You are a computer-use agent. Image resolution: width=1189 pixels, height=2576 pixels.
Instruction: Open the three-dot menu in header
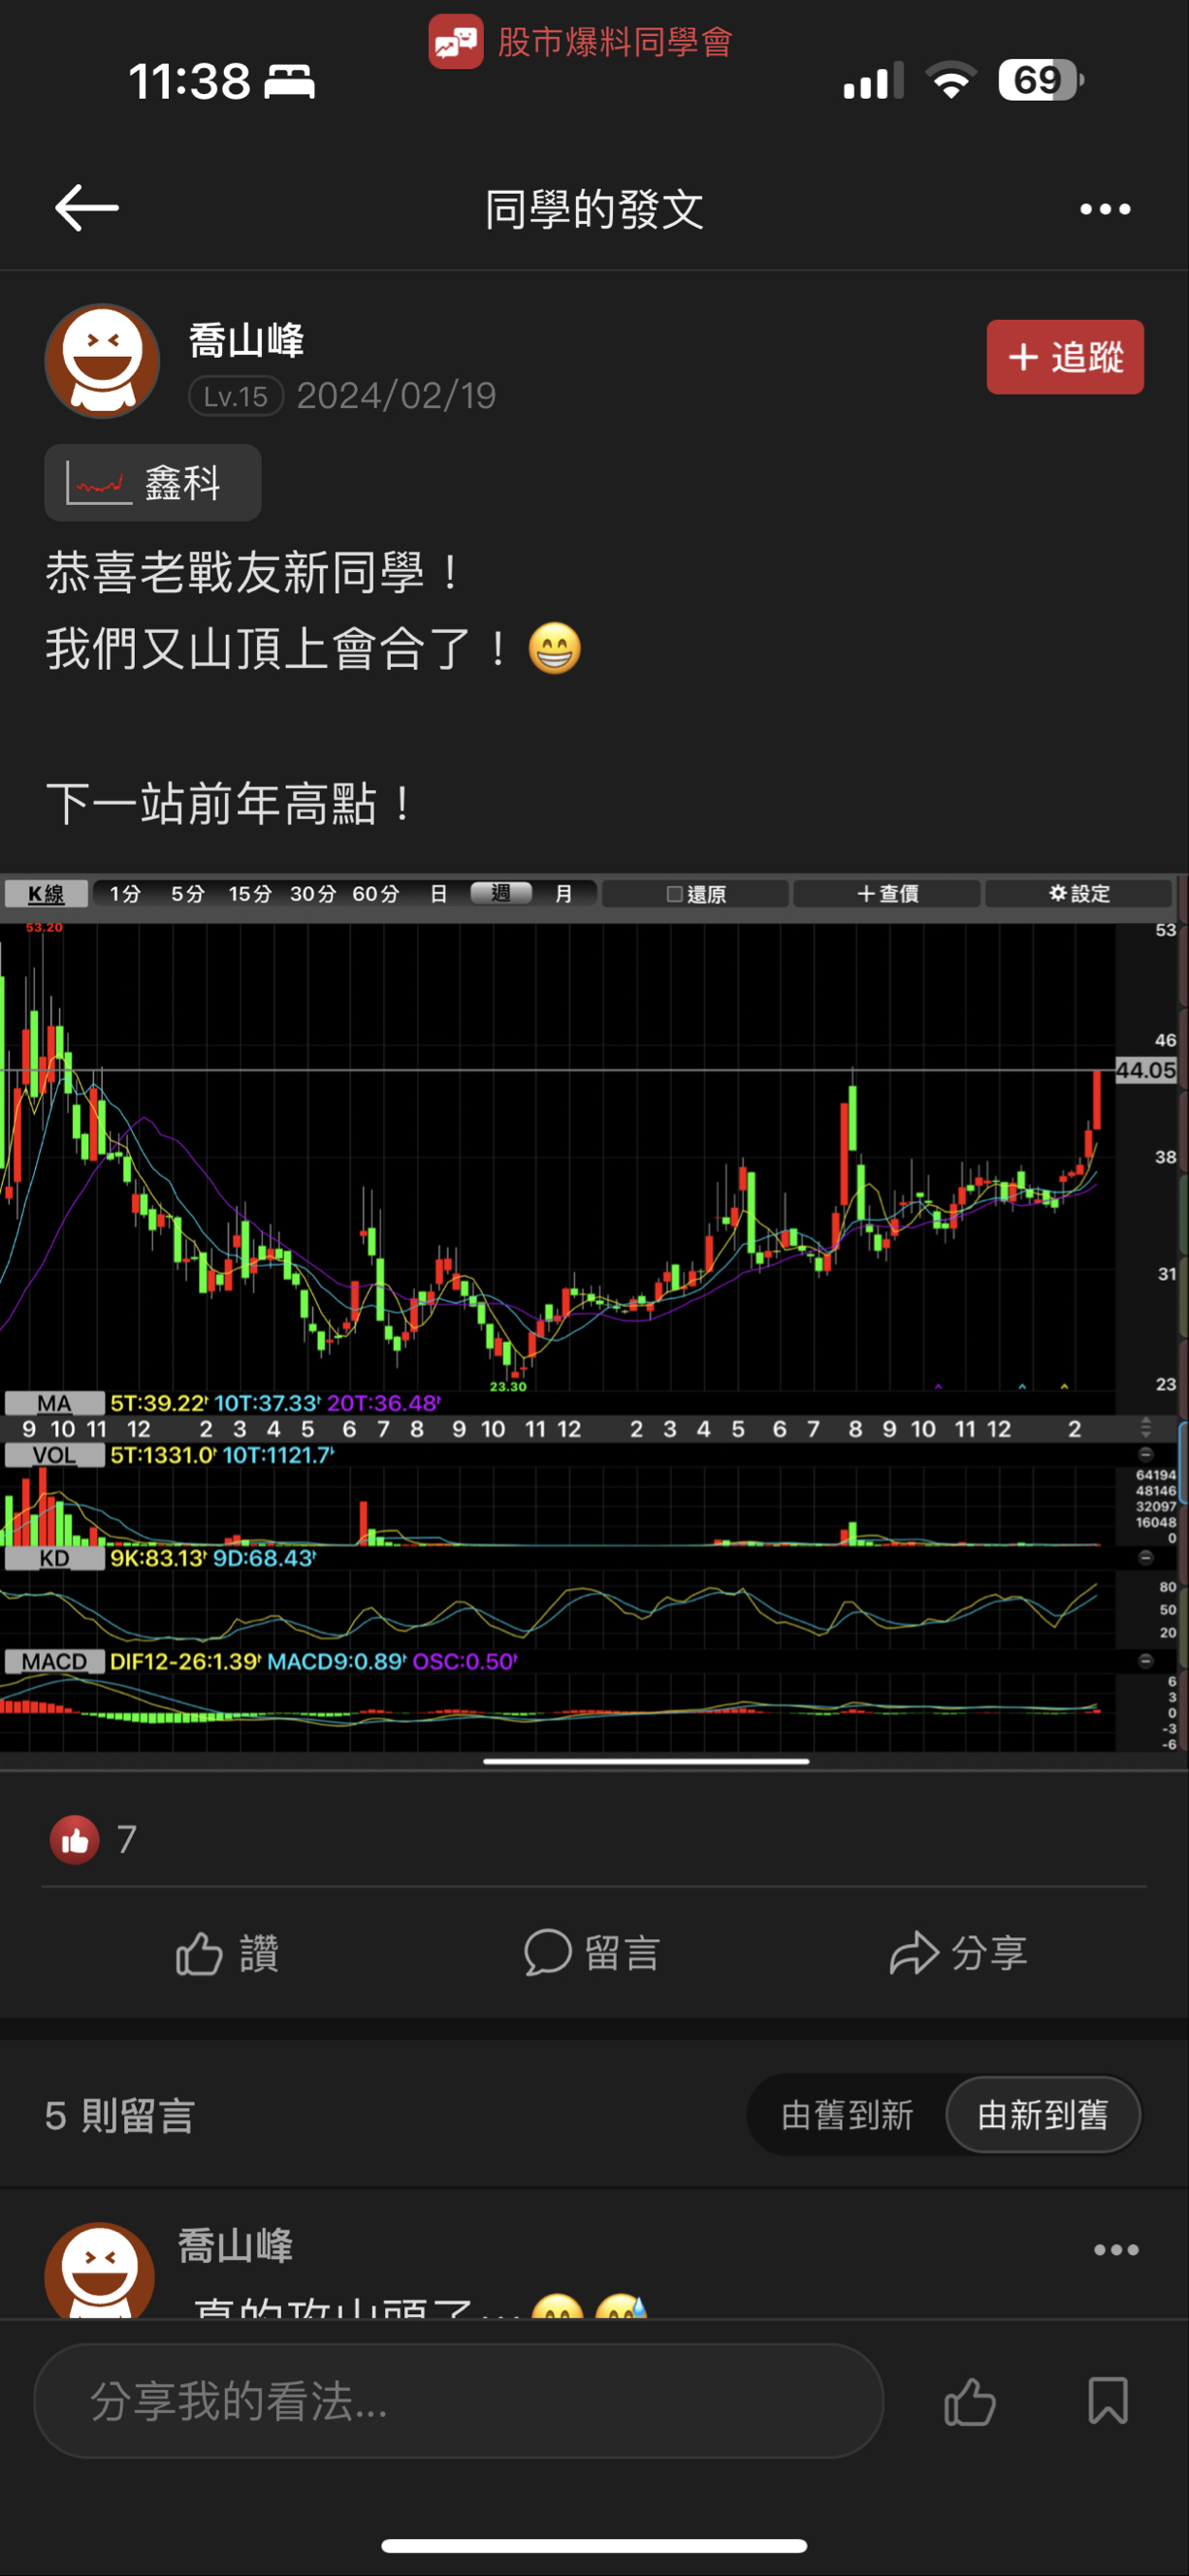(x=1104, y=209)
